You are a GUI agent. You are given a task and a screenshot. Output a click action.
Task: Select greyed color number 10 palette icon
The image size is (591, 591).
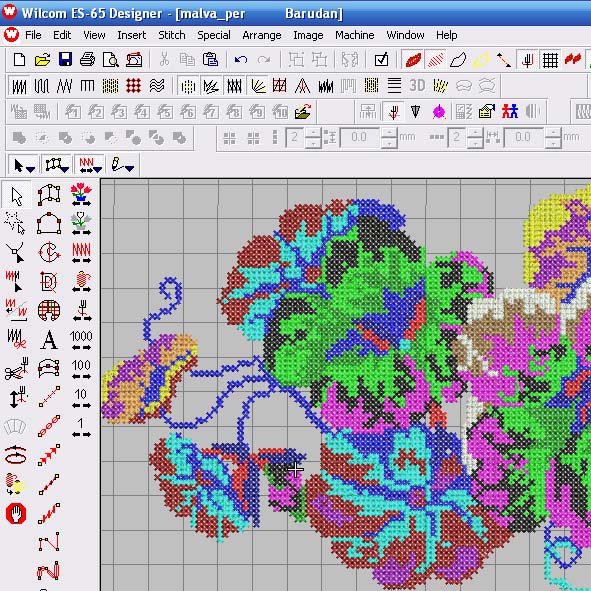280,112
